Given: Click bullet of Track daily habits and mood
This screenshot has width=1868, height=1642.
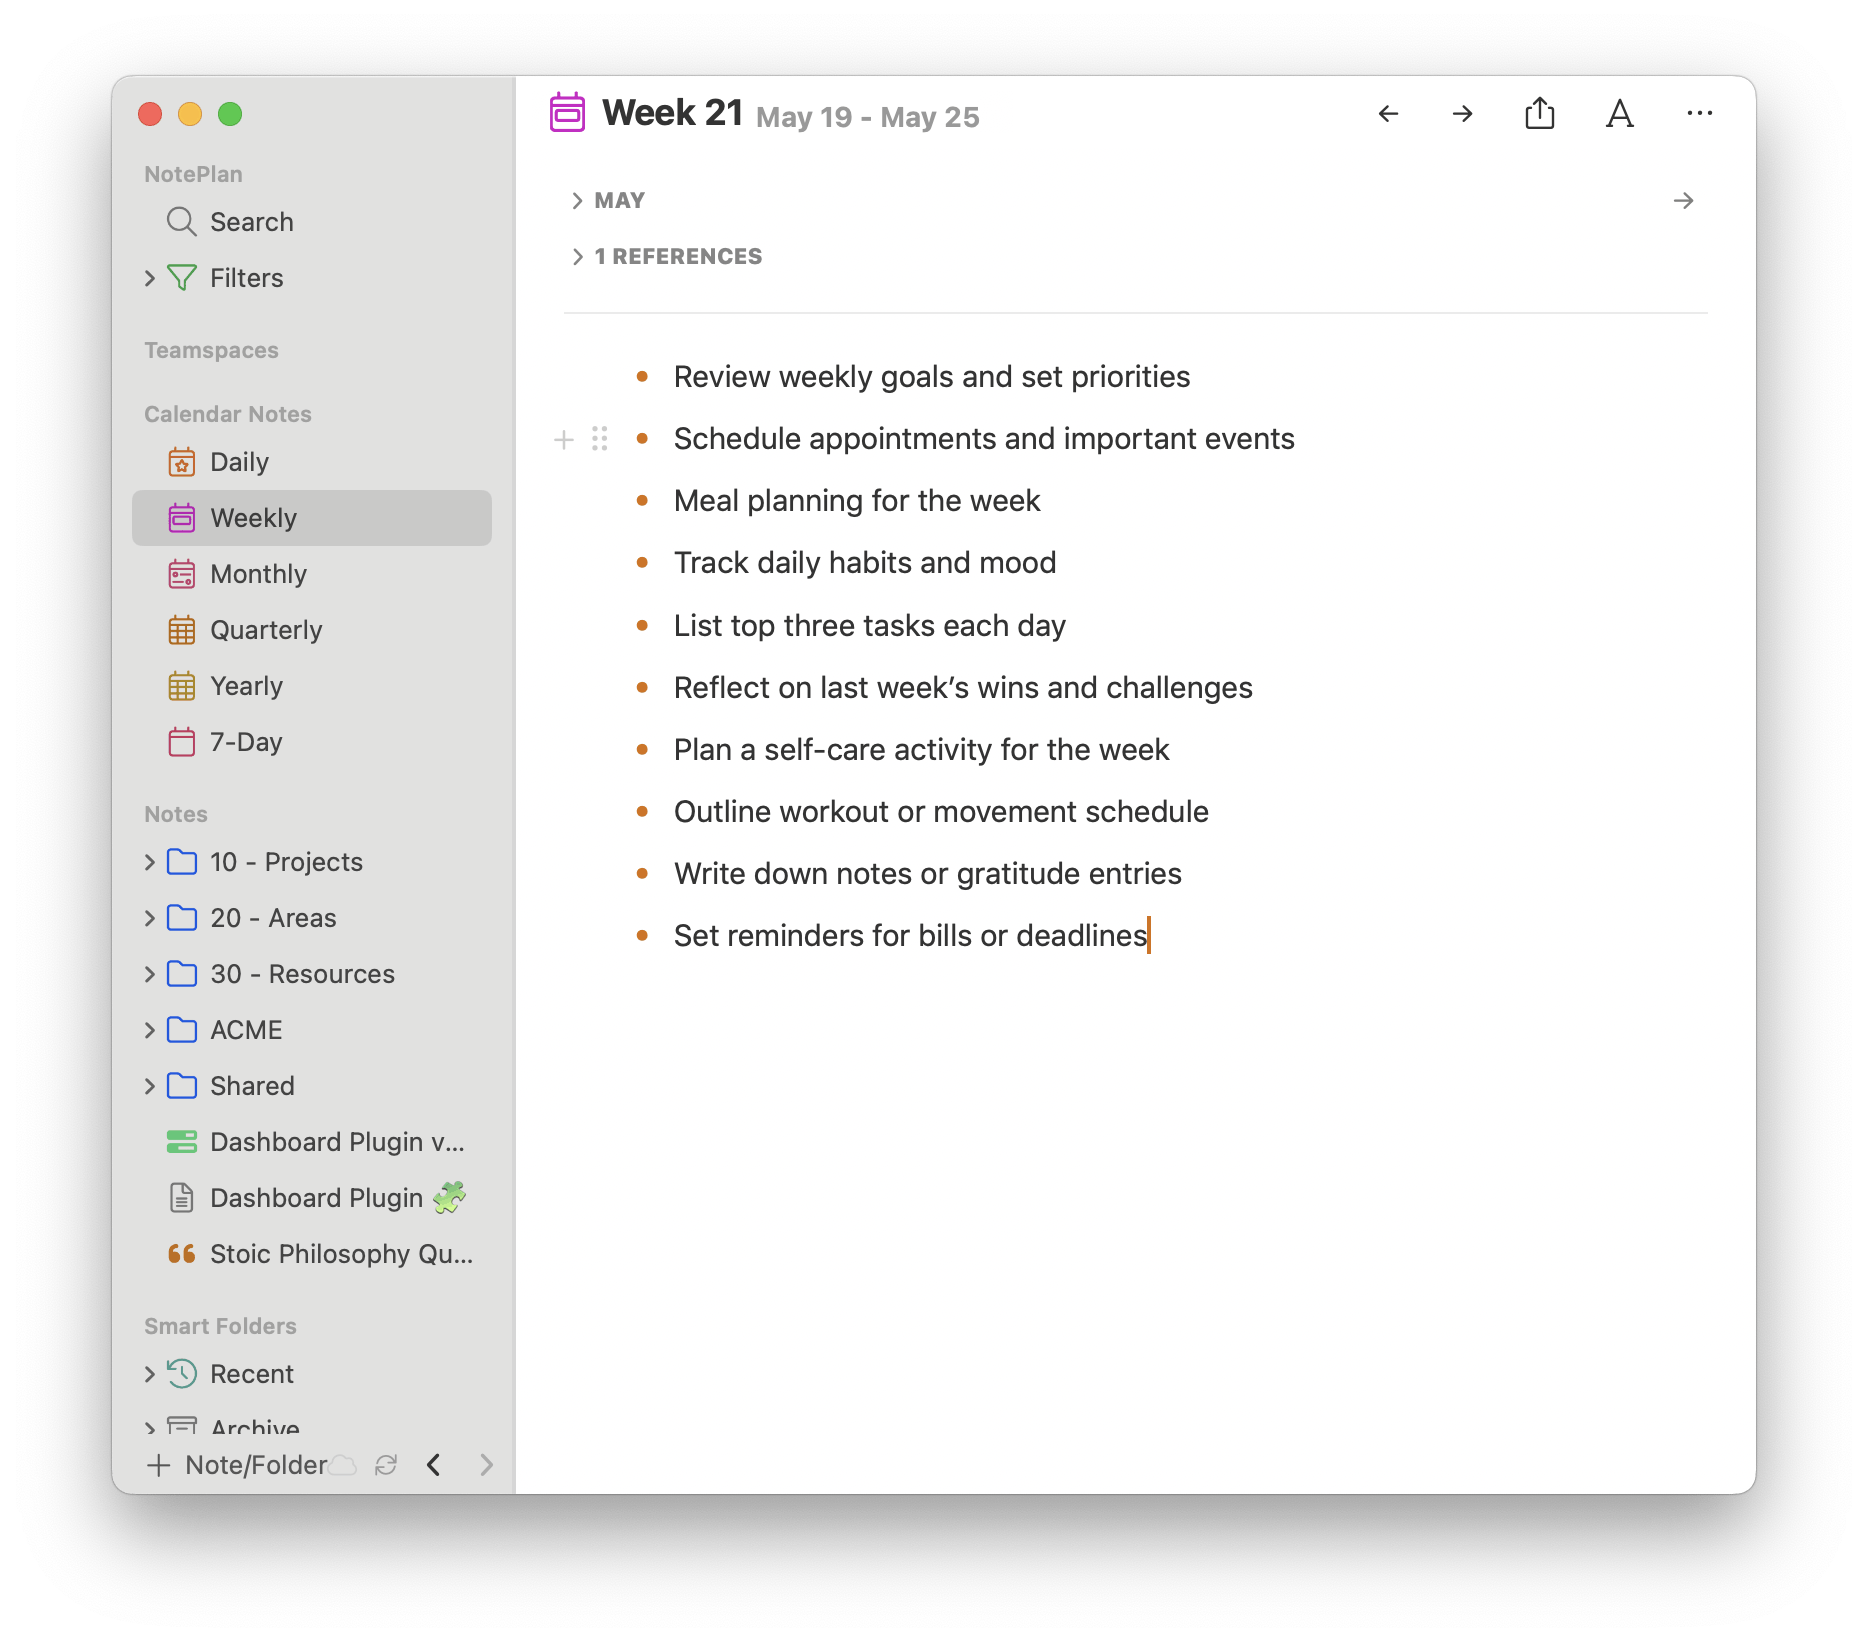Looking at the screenshot, I should pyautogui.click(x=642, y=563).
